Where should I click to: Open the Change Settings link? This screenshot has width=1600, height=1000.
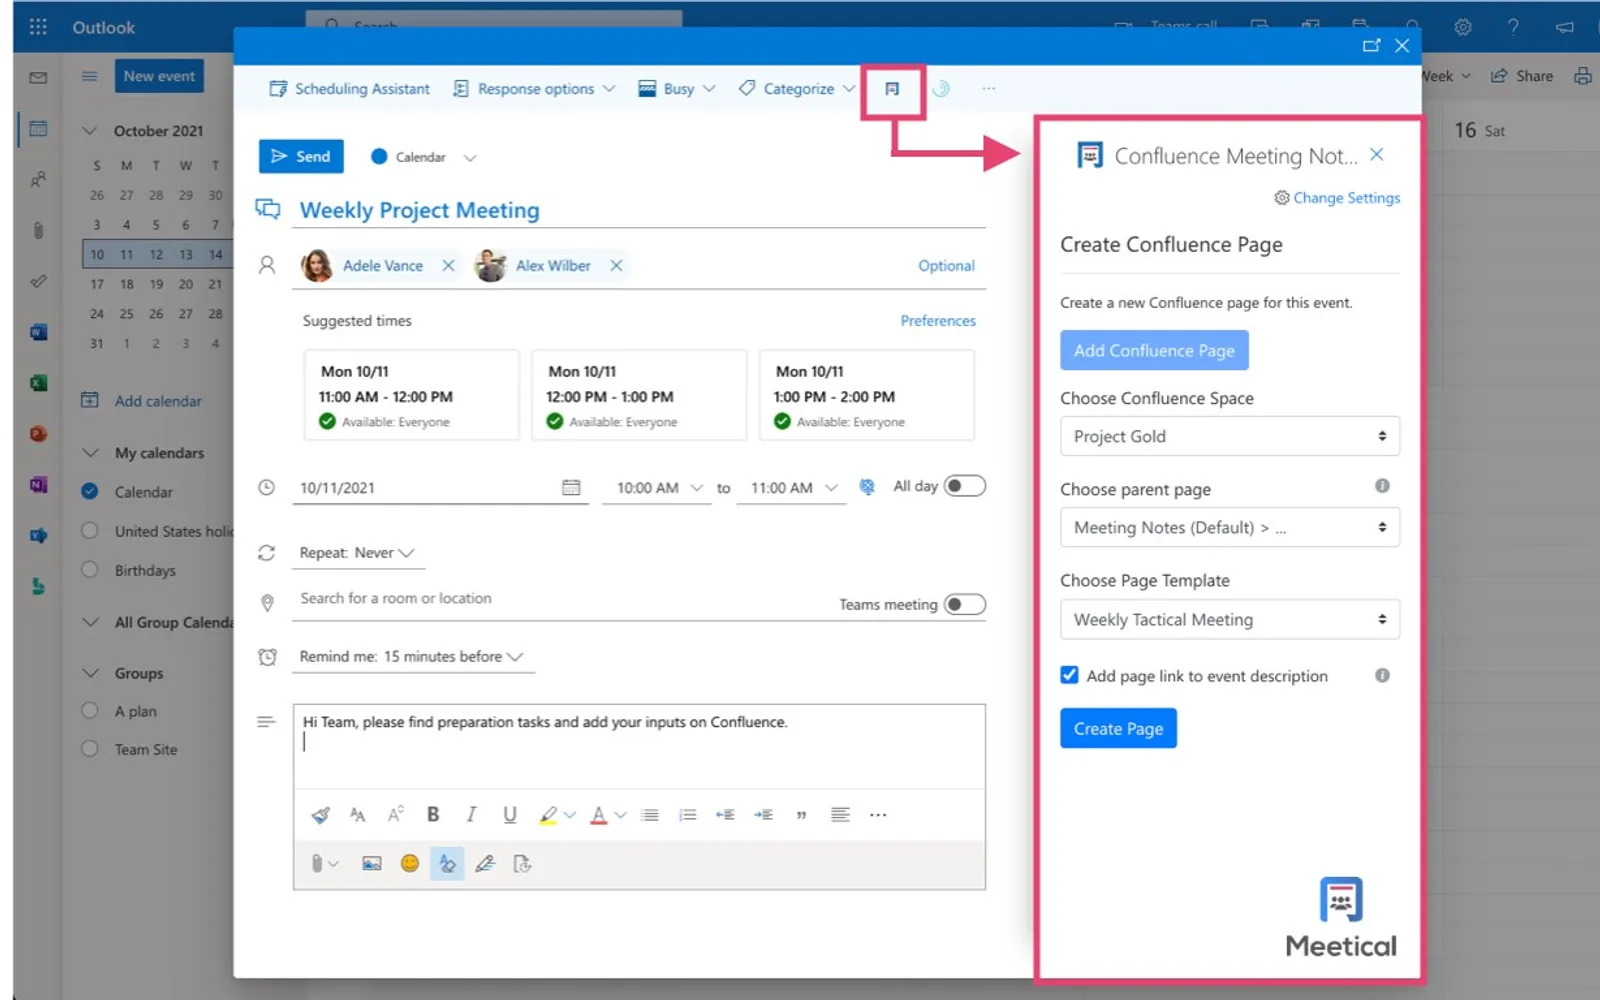[x=1337, y=198]
